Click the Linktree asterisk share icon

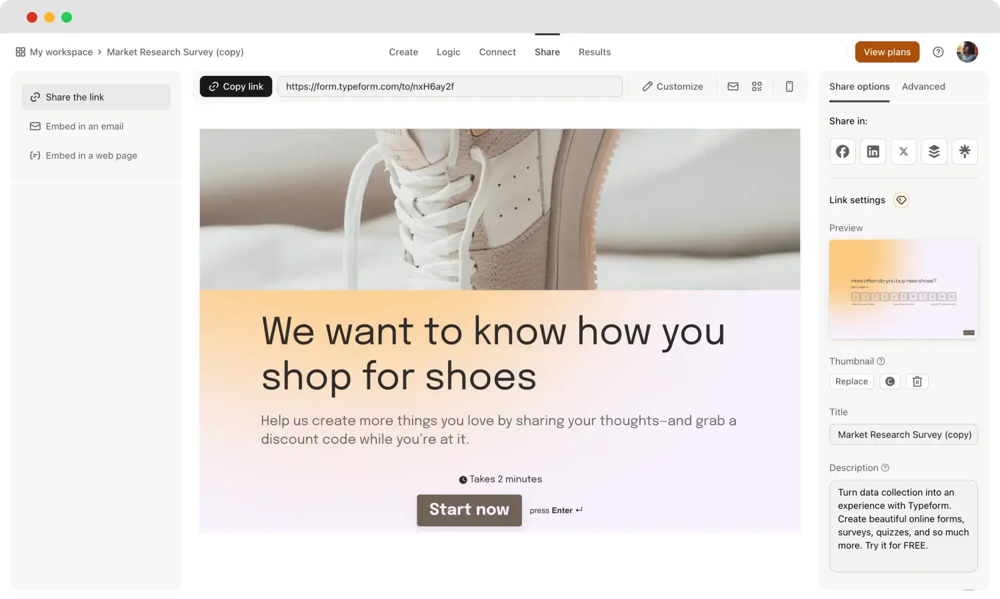click(x=964, y=152)
